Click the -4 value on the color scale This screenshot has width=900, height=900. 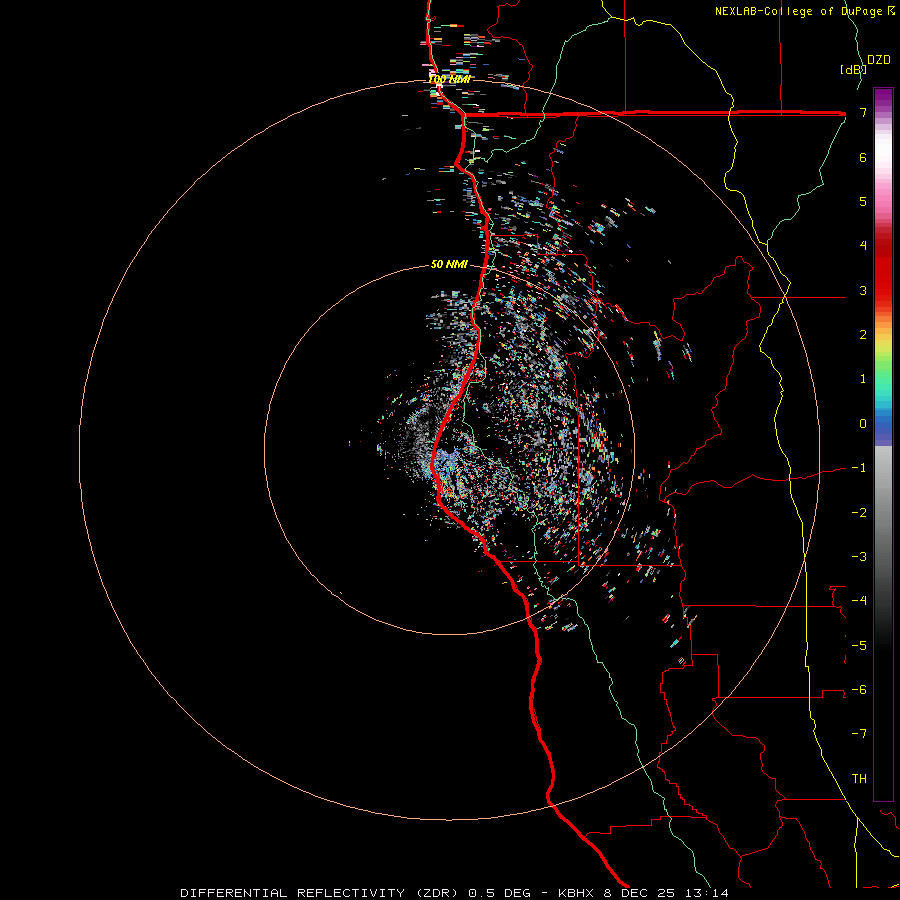tap(859, 601)
